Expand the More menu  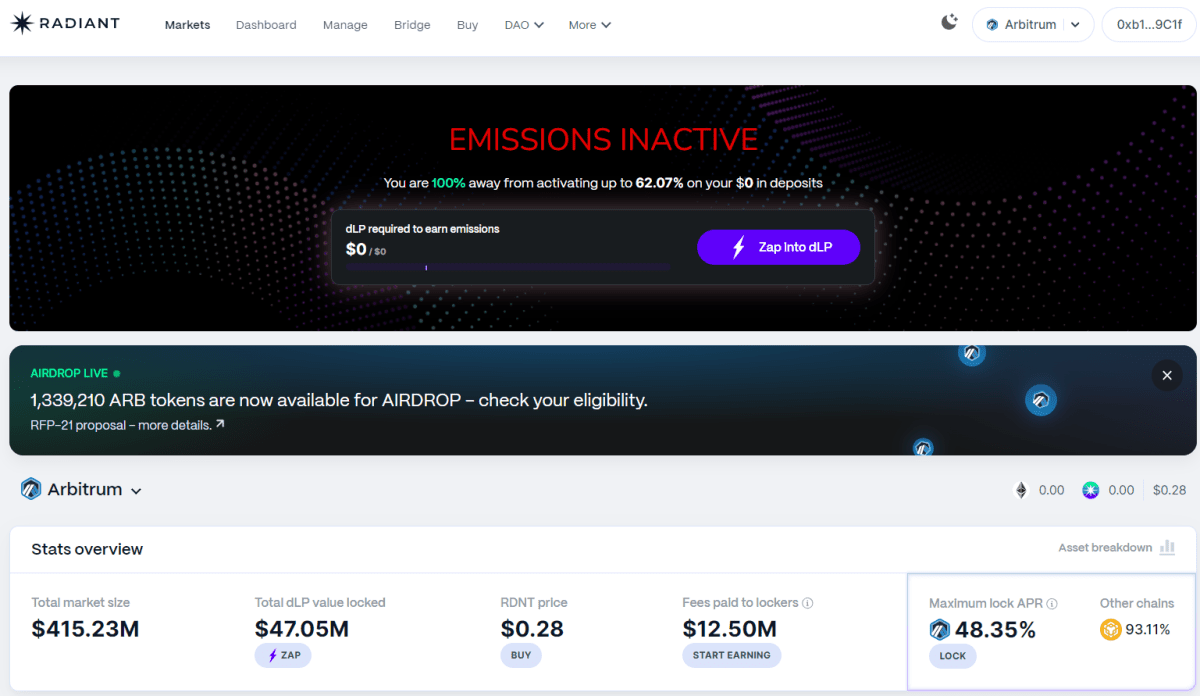click(x=589, y=25)
